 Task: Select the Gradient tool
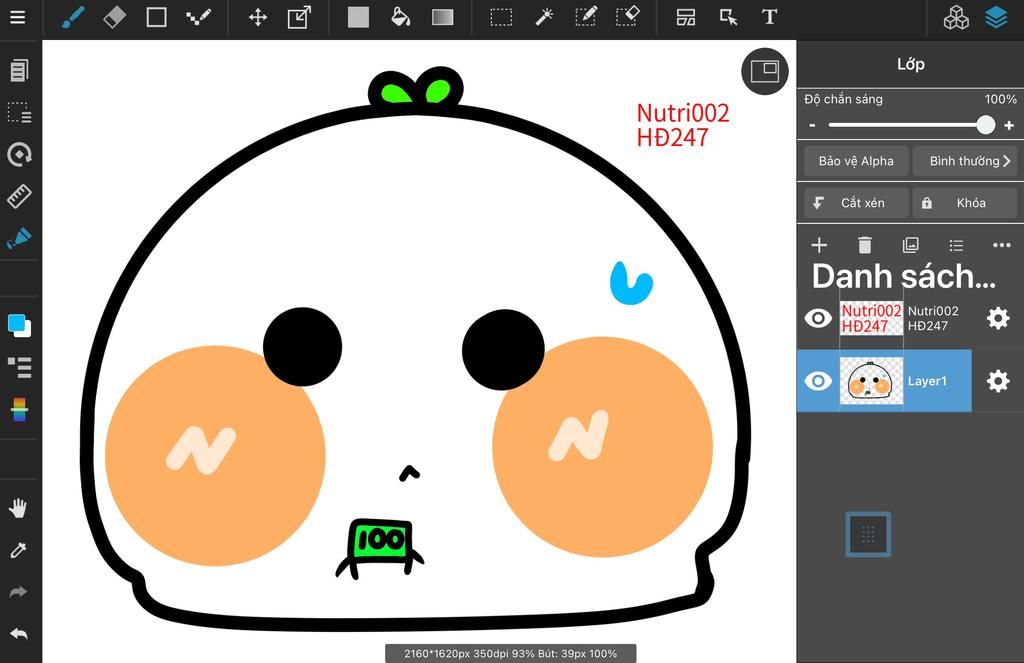(443, 17)
